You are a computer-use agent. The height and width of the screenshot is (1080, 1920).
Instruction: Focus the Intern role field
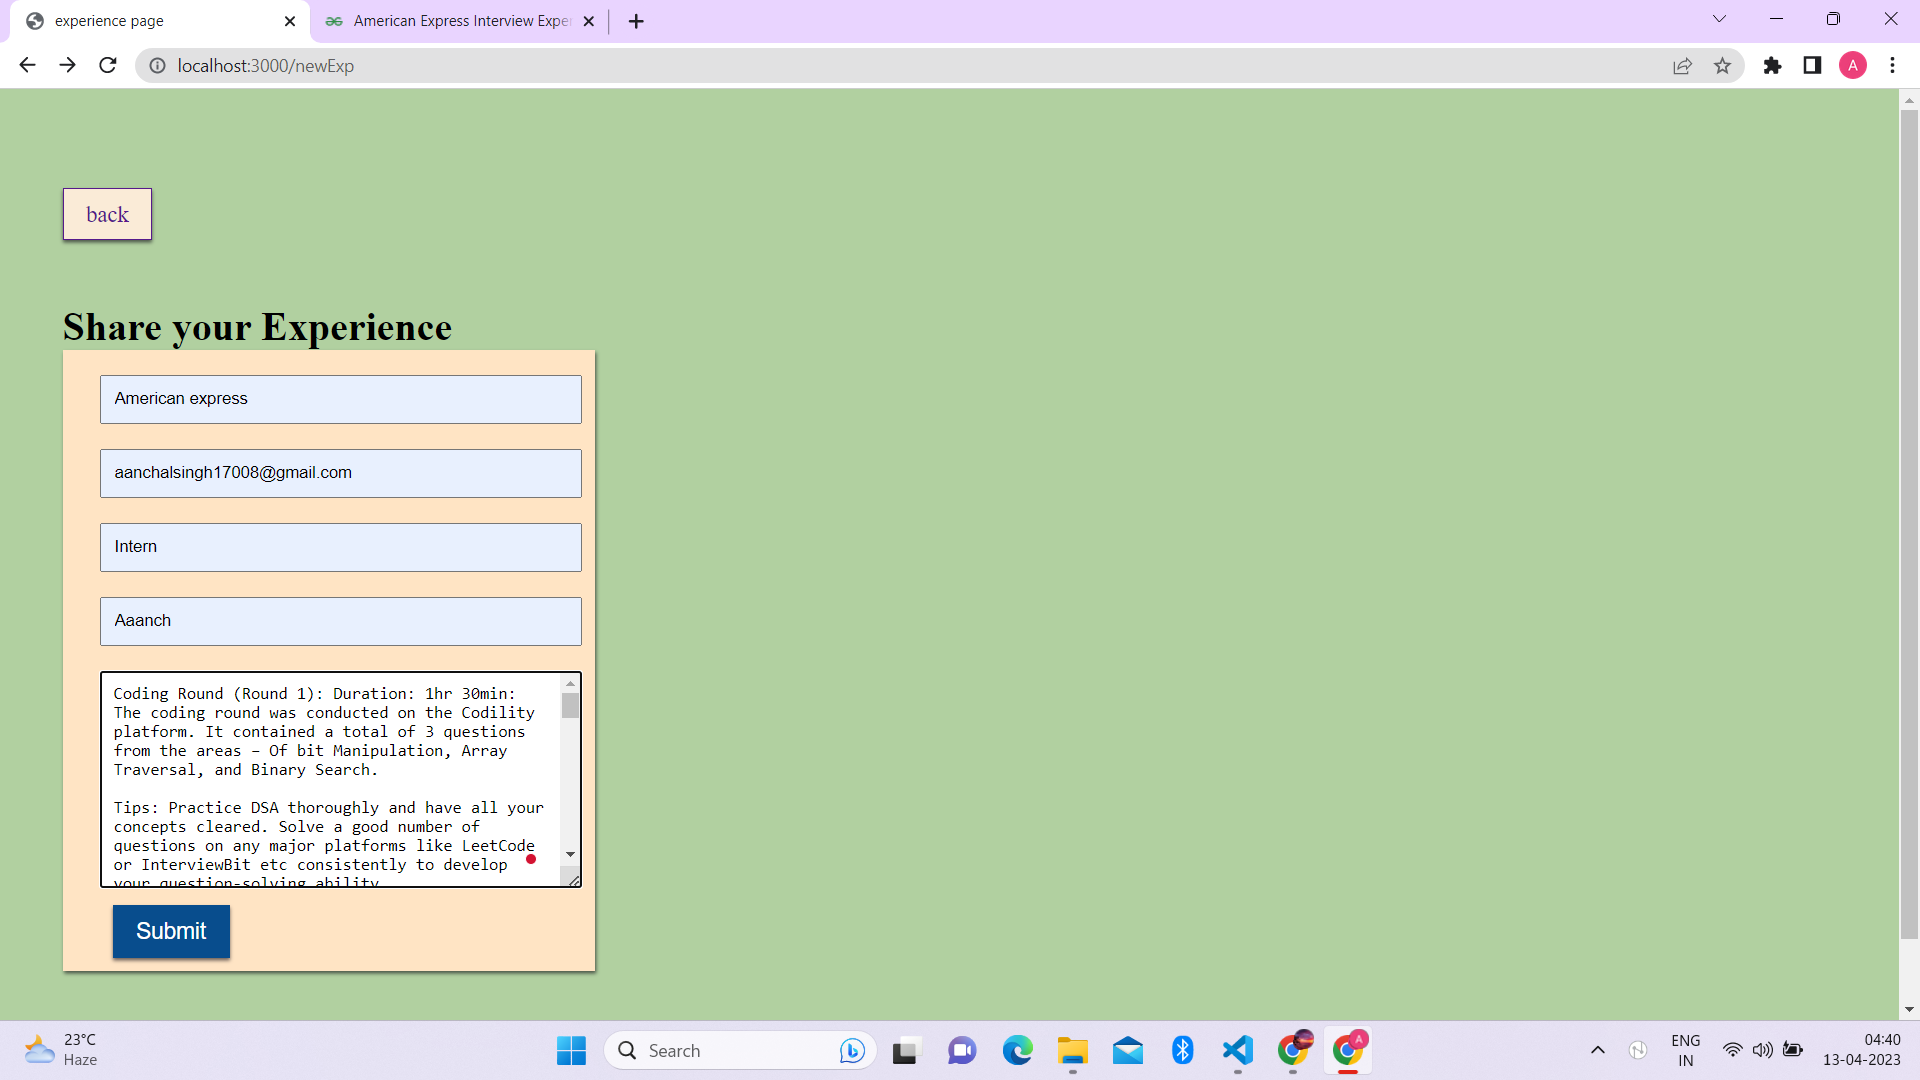341,547
